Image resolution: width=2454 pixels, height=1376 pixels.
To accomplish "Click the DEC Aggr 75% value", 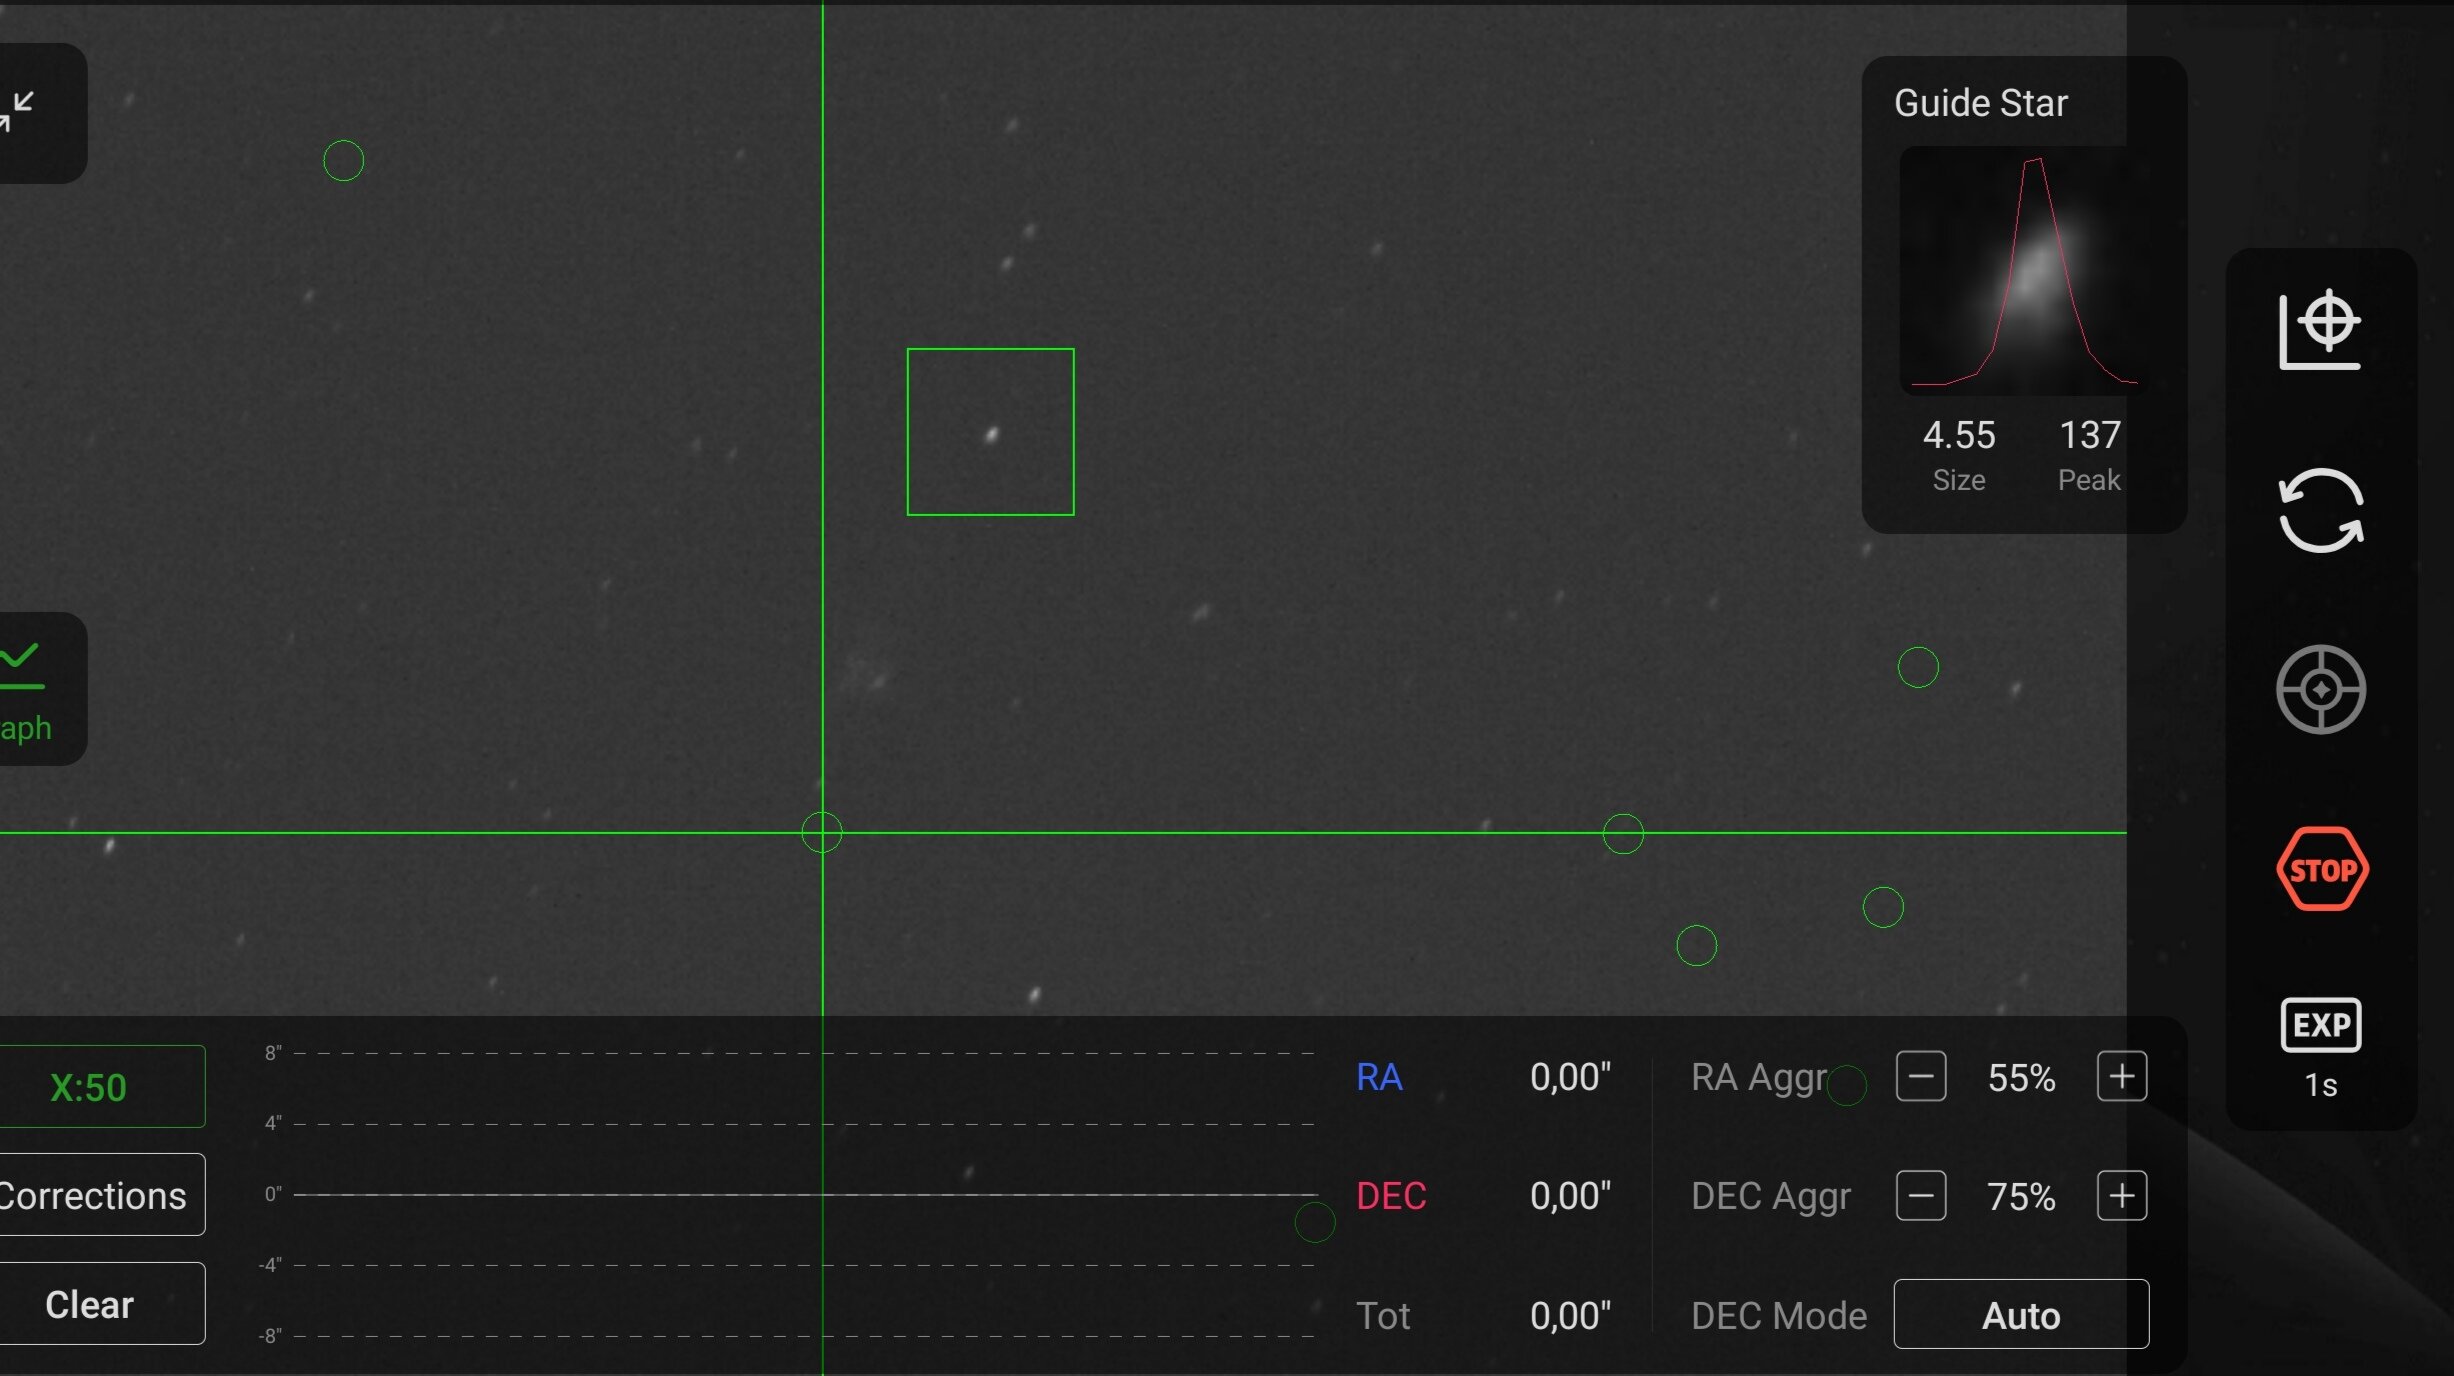I will (2020, 1196).
